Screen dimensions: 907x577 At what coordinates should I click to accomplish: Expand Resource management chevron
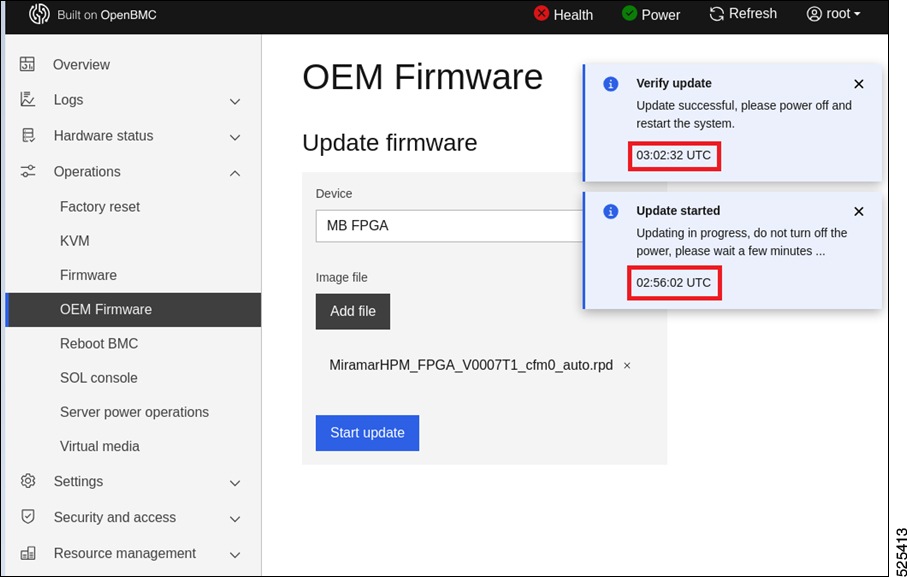(x=235, y=555)
